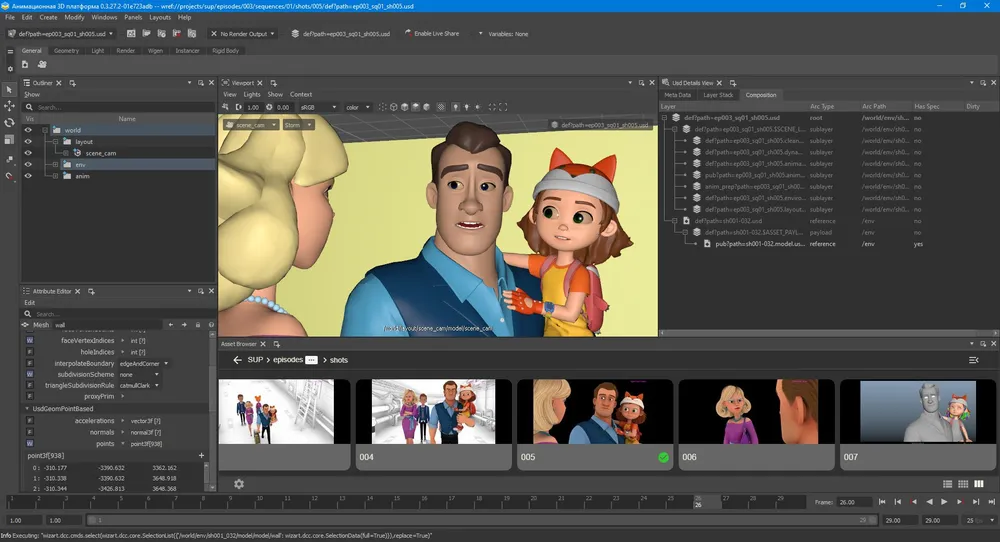The height and width of the screenshot is (542, 1000).
Task: Select the arrow selection tool in left toolbar
Action: (x=10, y=89)
